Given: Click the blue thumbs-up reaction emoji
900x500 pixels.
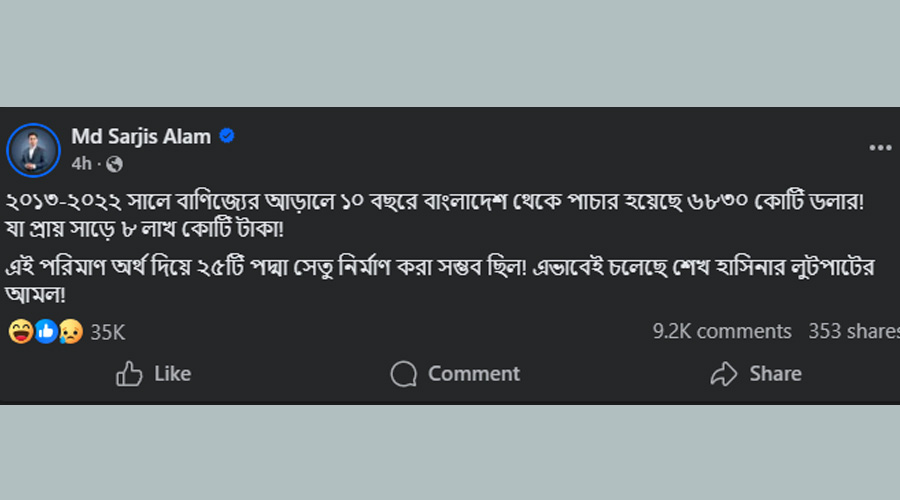Looking at the screenshot, I should [x=46, y=332].
